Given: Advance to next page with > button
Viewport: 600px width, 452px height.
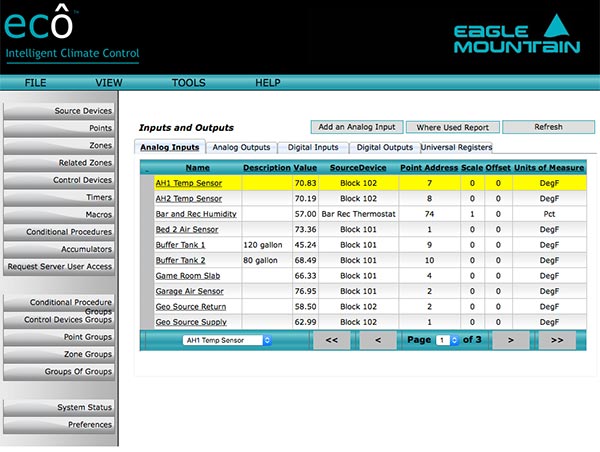Looking at the screenshot, I should click(x=510, y=340).
